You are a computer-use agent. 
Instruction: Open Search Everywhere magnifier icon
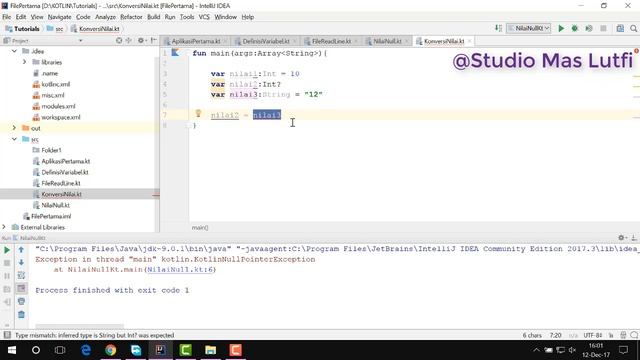(633, 28)
